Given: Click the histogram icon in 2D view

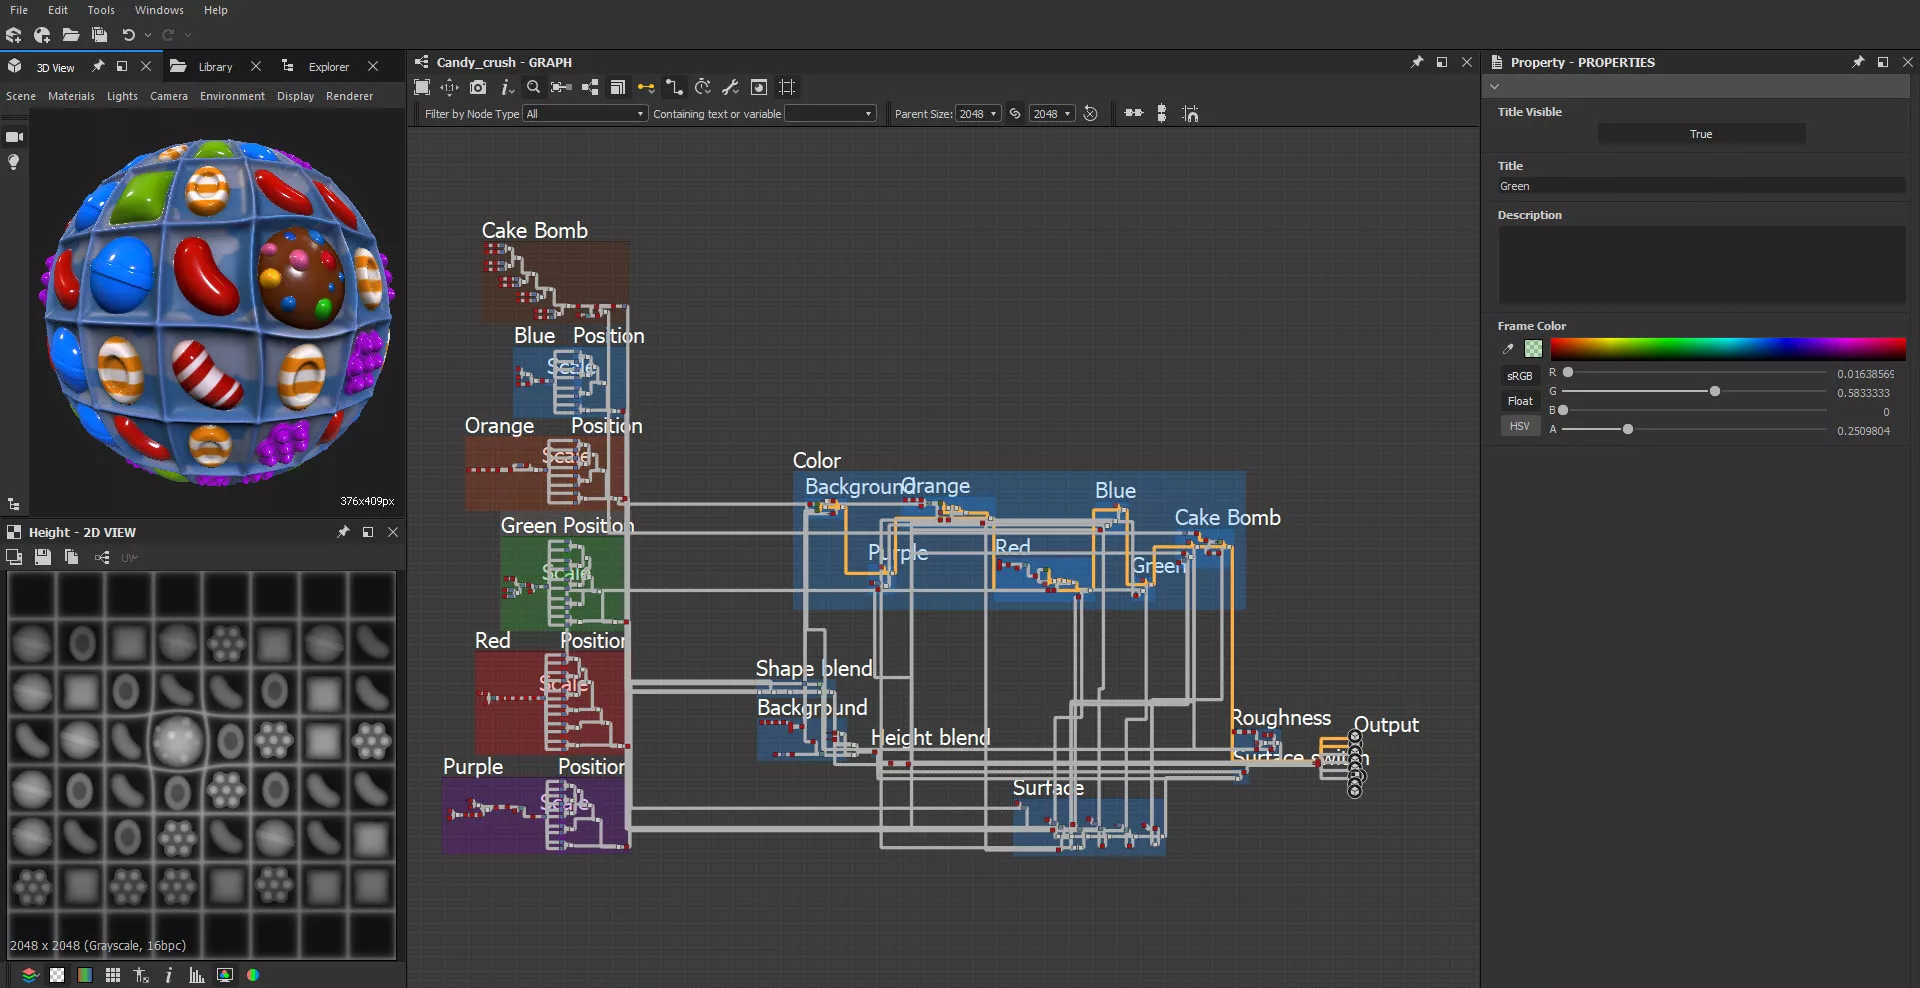Looking at the screenshot, I should [196, 975].
